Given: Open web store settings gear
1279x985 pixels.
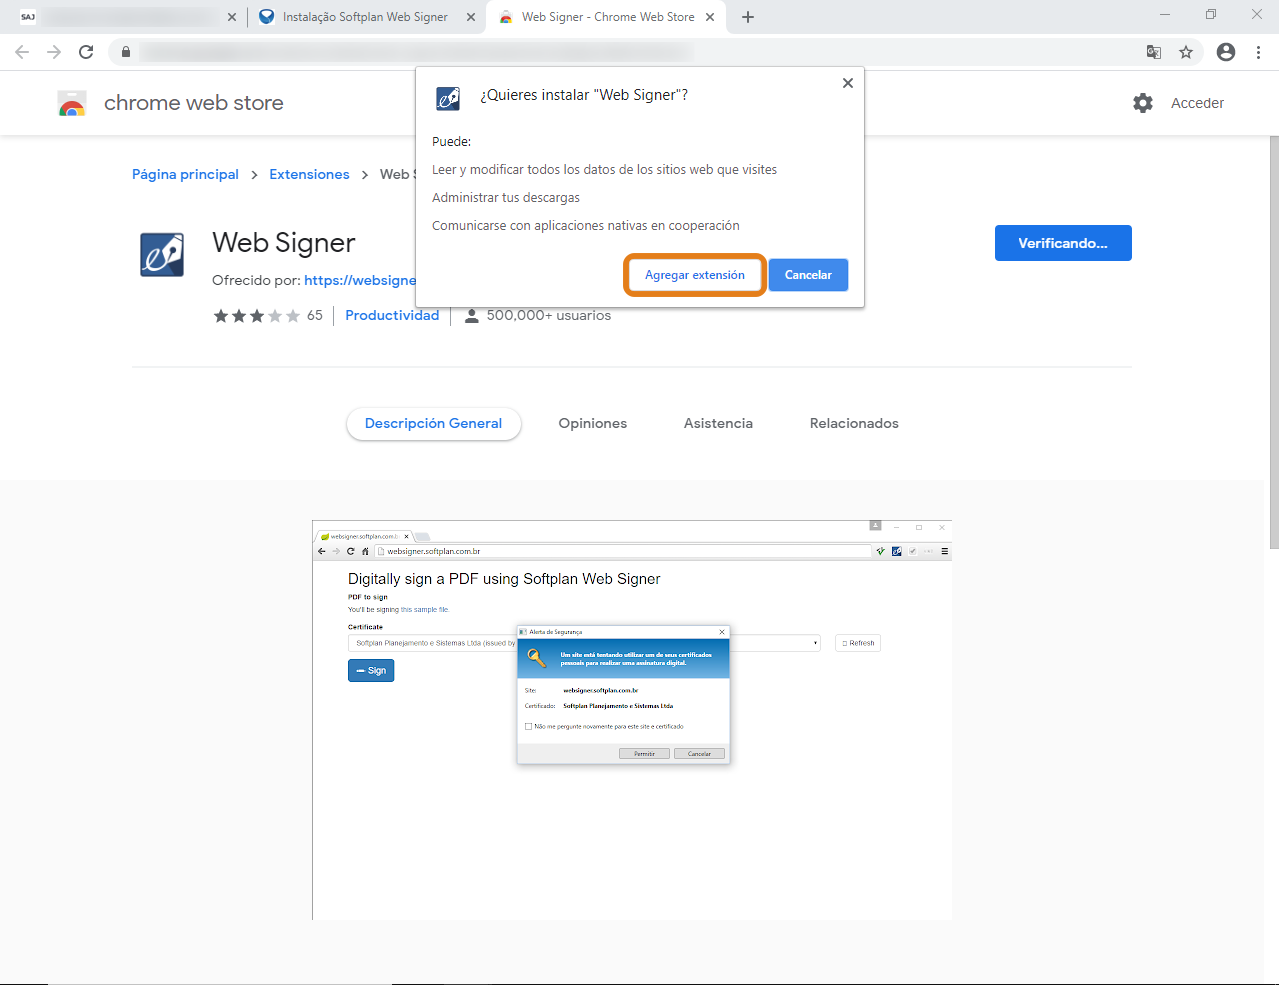Looking at the screenshot, I should tap(1143, 103).
